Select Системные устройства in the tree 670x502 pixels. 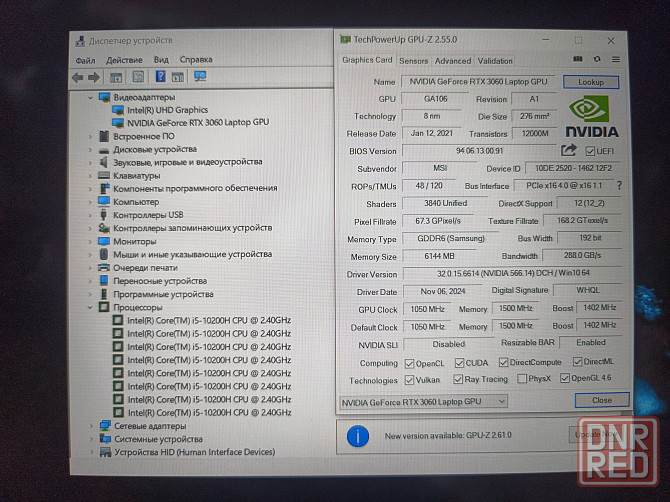(x=158, y=439)
